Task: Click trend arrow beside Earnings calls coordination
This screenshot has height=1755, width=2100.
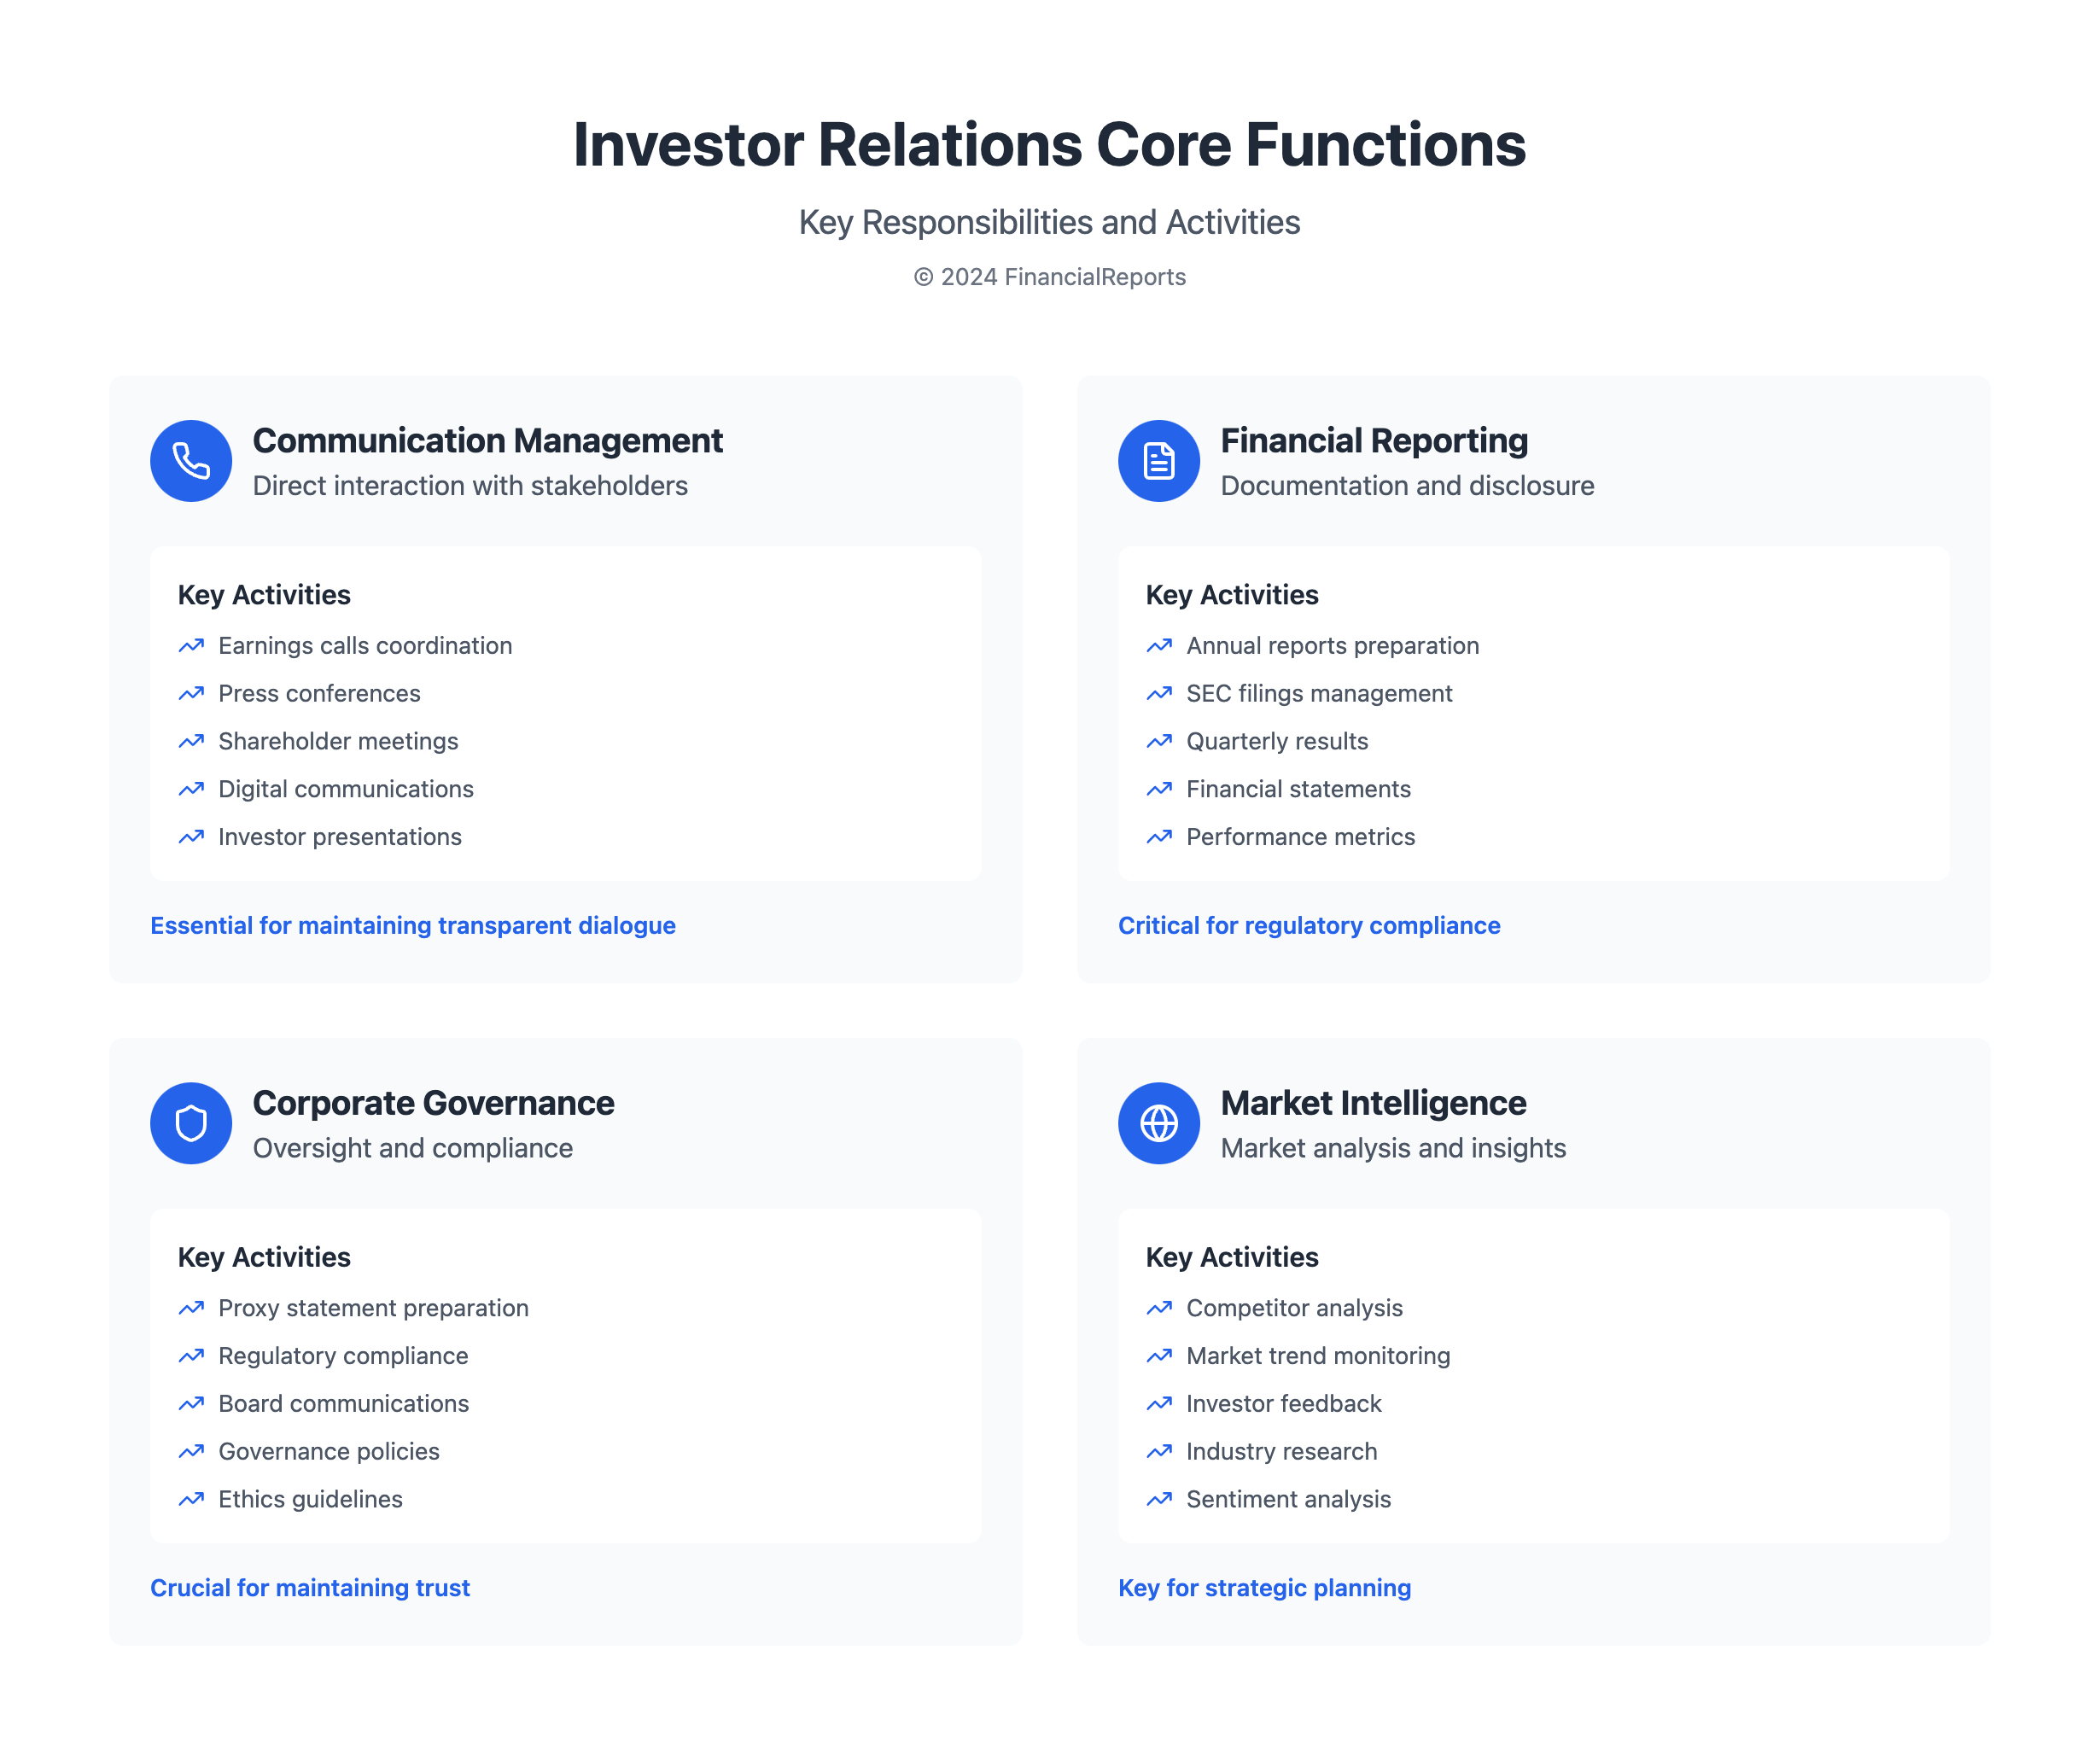Action: coord(191,646)
